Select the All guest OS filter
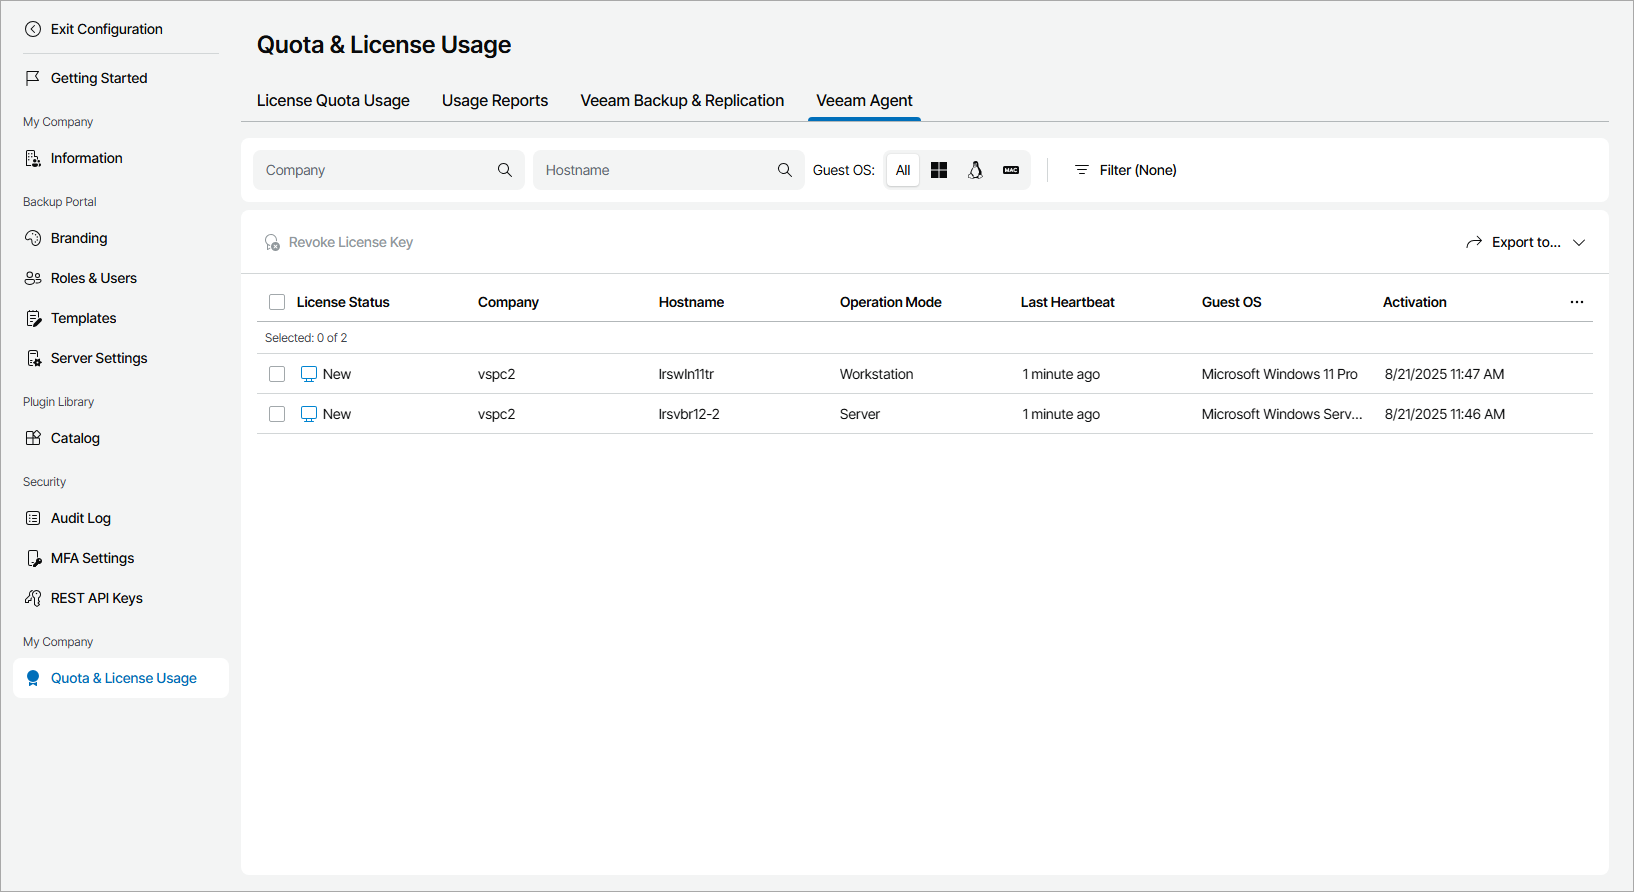Viewport: 1634px width, 892px height. click(x=903, y=170)
